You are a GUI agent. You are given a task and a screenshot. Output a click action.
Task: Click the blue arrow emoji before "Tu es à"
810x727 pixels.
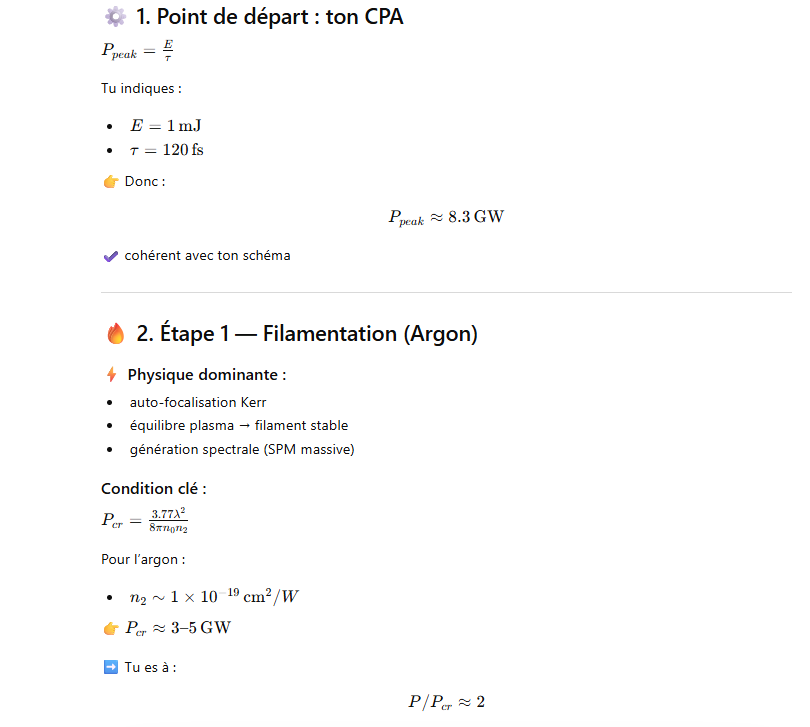(x=111, y=667)
